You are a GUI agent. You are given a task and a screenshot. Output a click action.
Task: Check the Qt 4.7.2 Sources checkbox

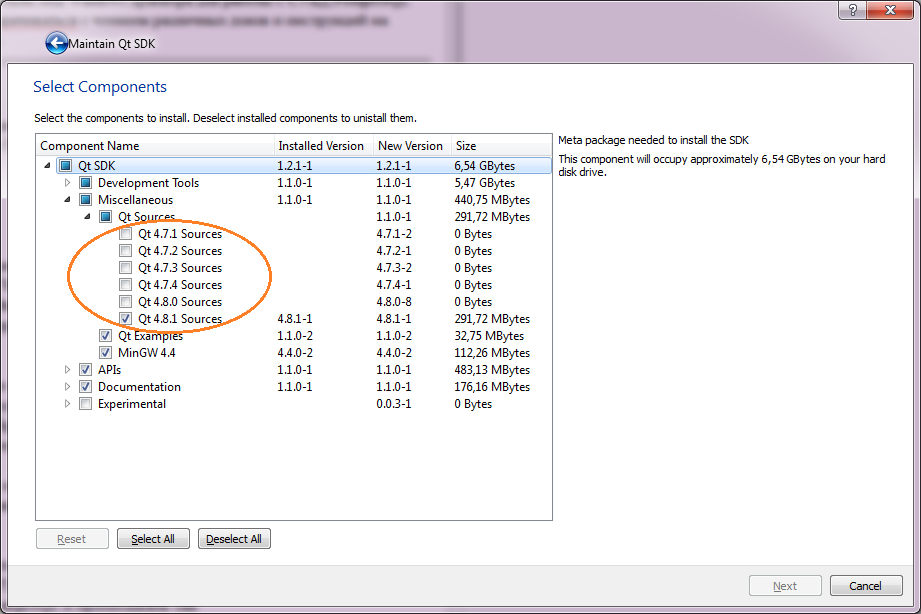point(126,251)
